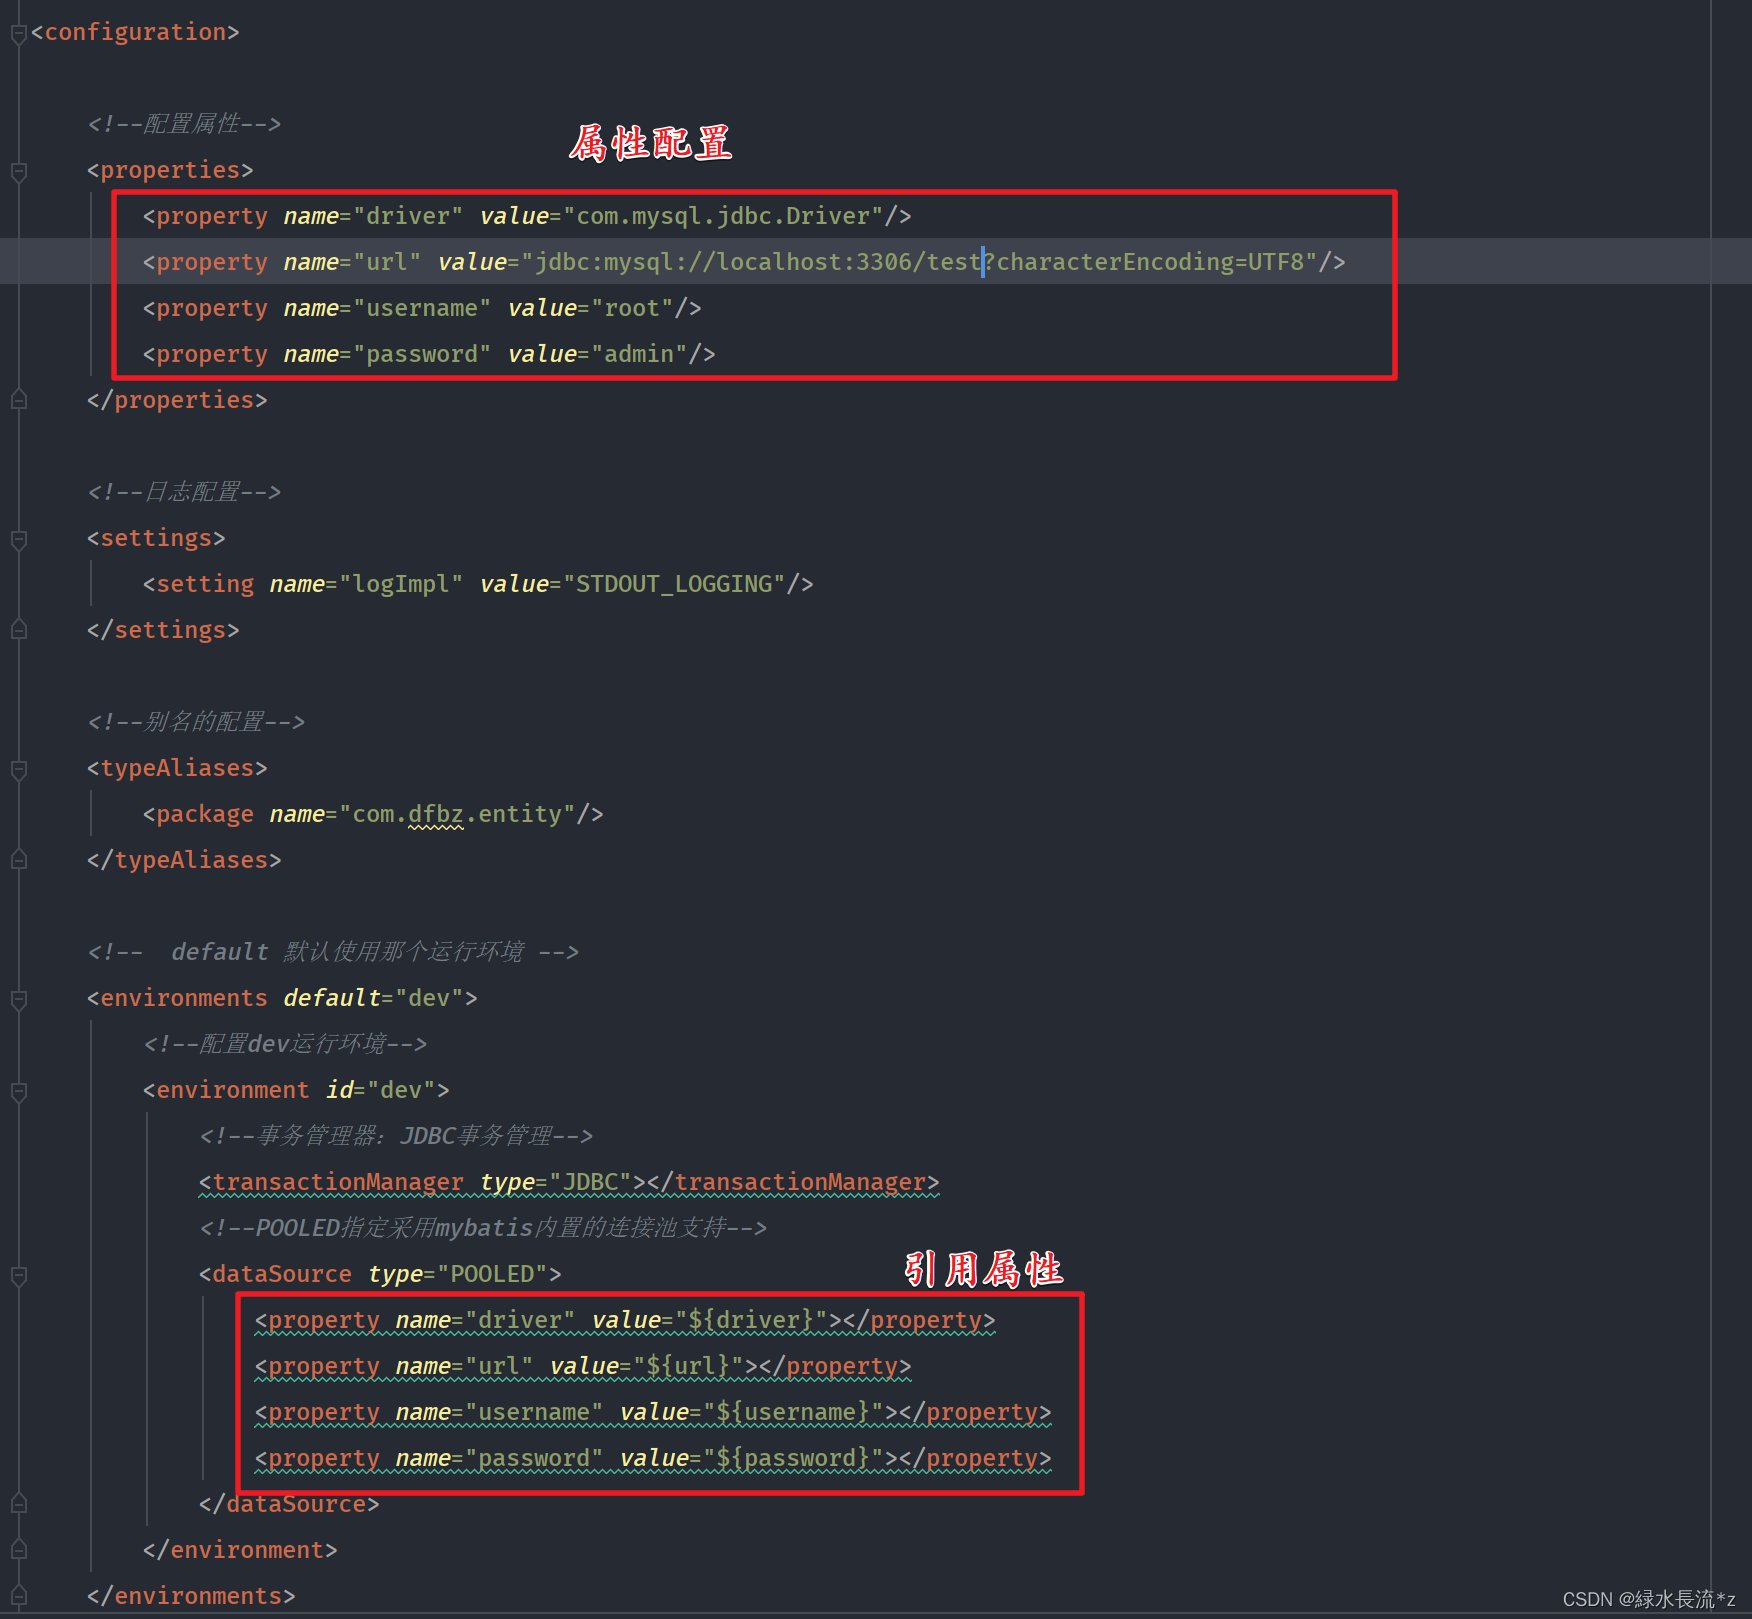
Task: Click fold marker at closing properties tag
Action: (x=18, y=400)
